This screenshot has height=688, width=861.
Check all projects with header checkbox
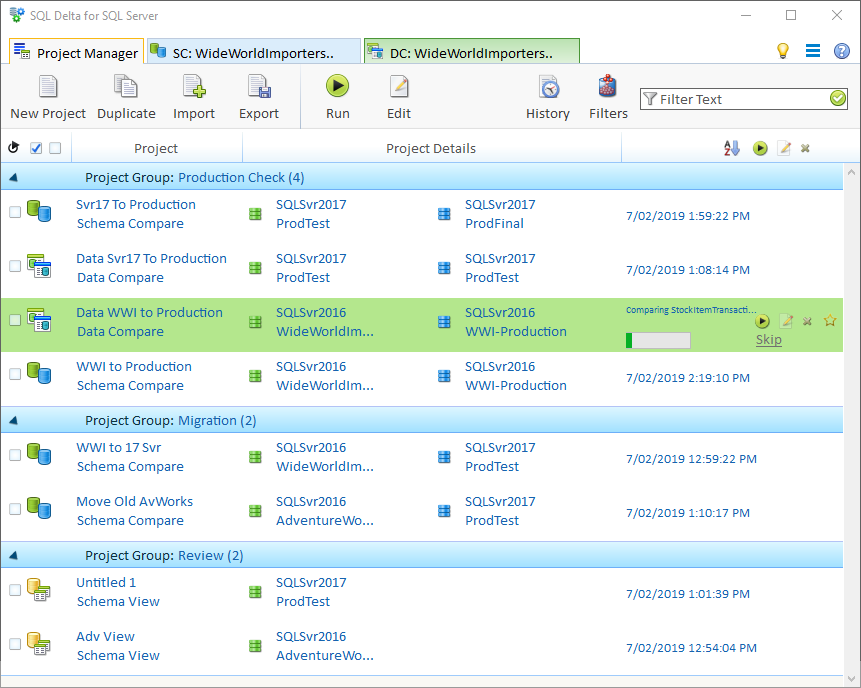pos(36,148)
